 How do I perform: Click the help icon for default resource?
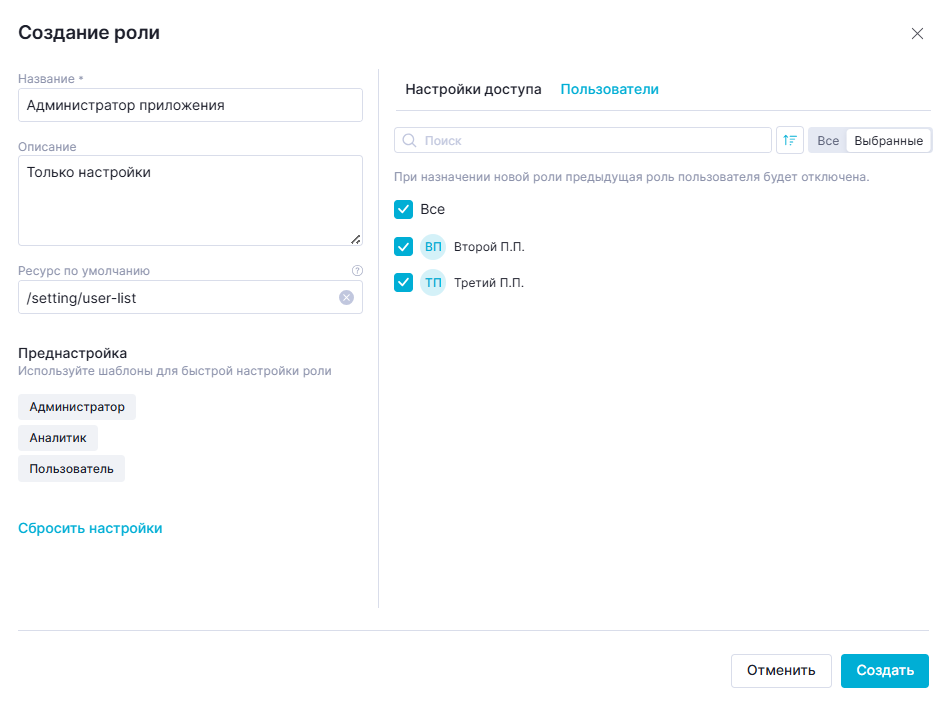(357, 270)
